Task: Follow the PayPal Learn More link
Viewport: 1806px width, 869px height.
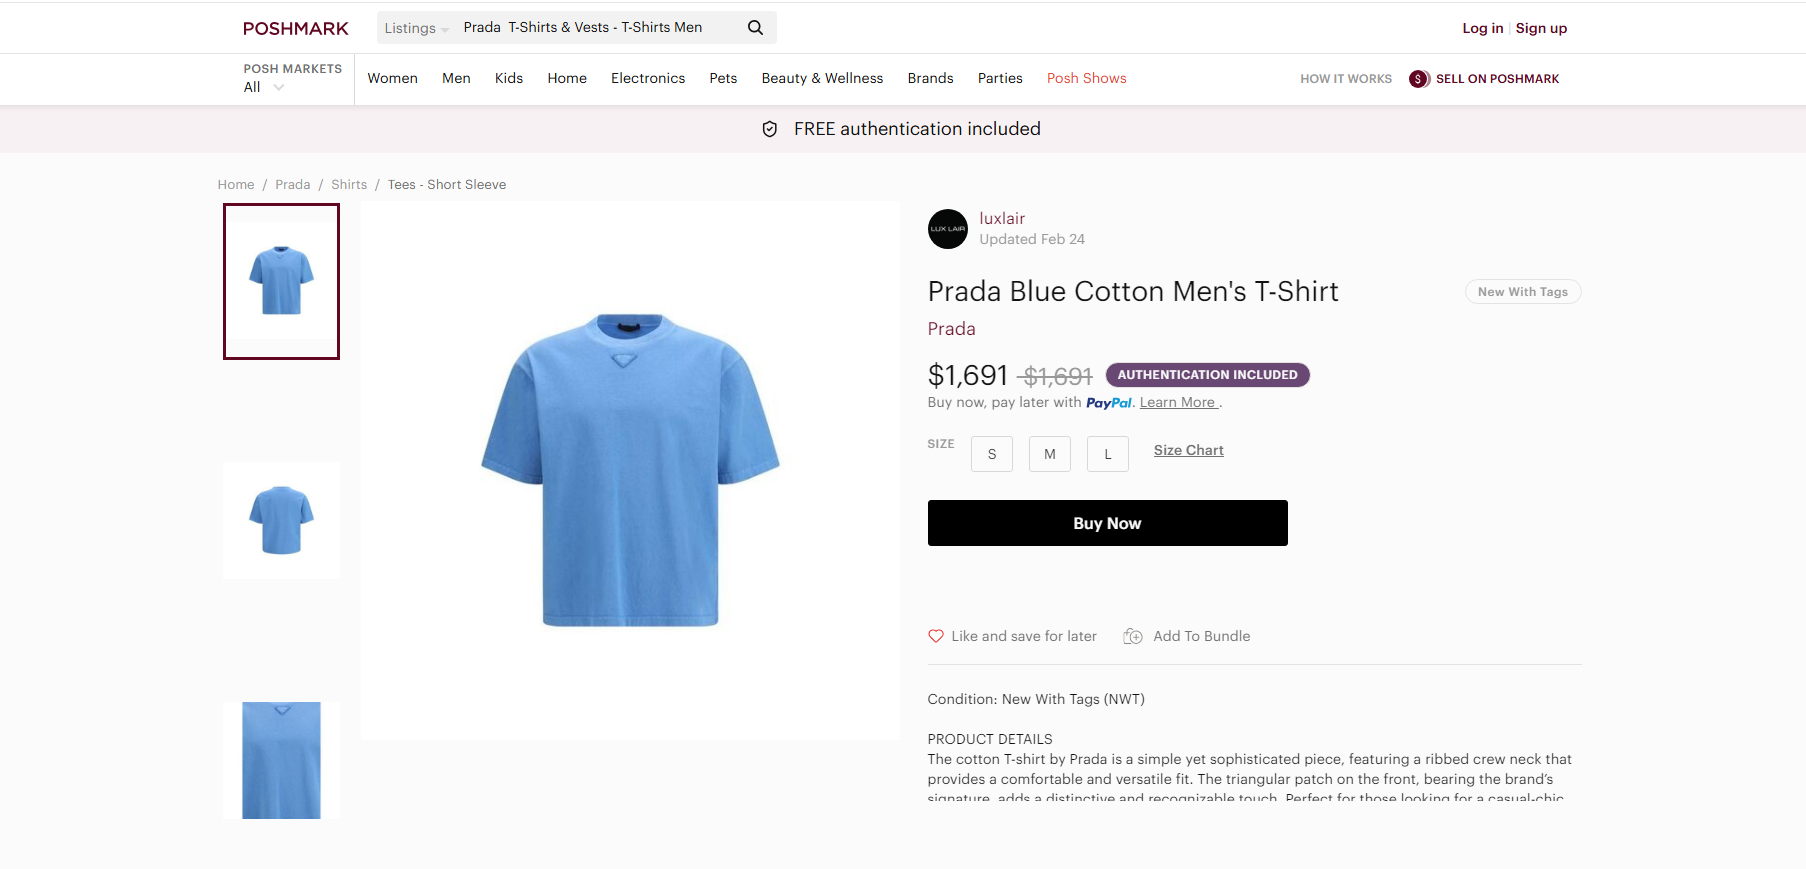Action: click(x=1177, y=402)
